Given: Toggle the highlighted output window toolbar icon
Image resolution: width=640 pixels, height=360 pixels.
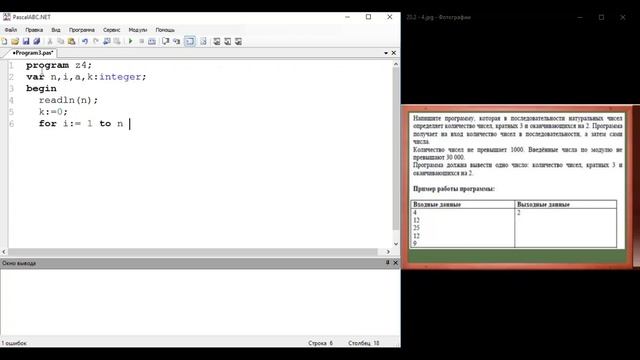Looking at the screenshot, I should (x=190, y=41).
